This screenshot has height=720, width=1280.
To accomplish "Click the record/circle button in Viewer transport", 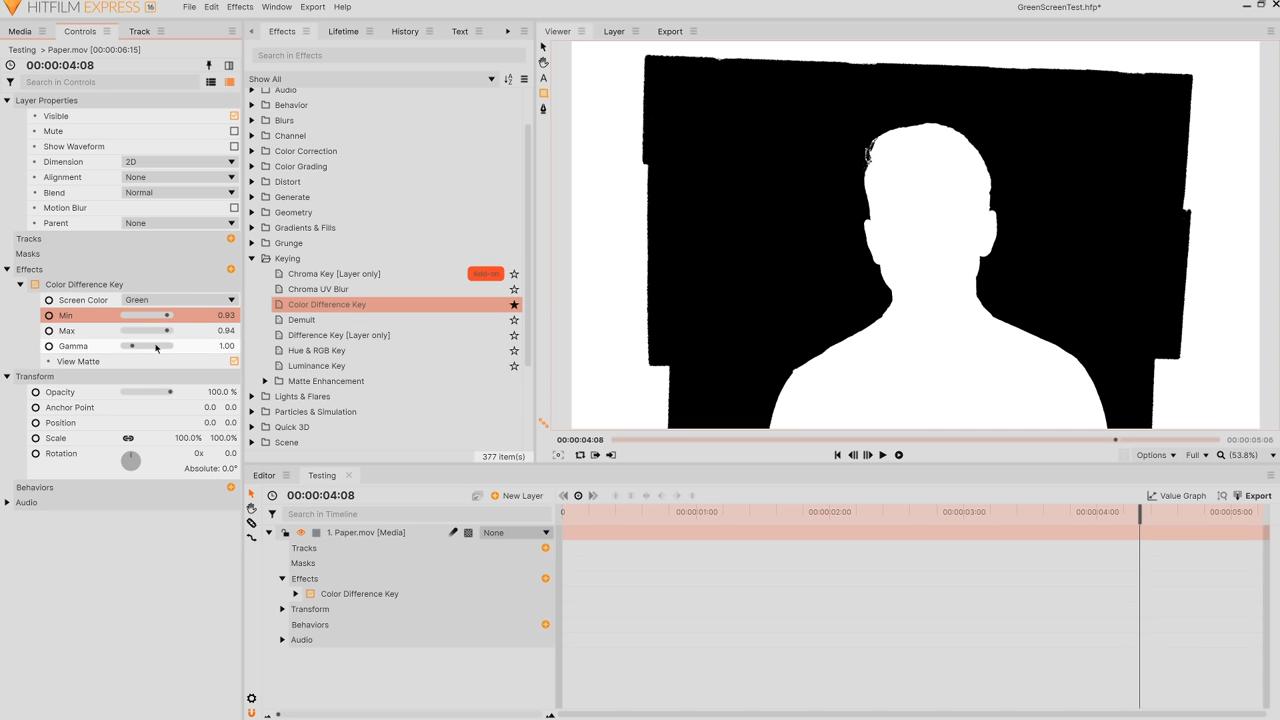I will pos(899,455).
